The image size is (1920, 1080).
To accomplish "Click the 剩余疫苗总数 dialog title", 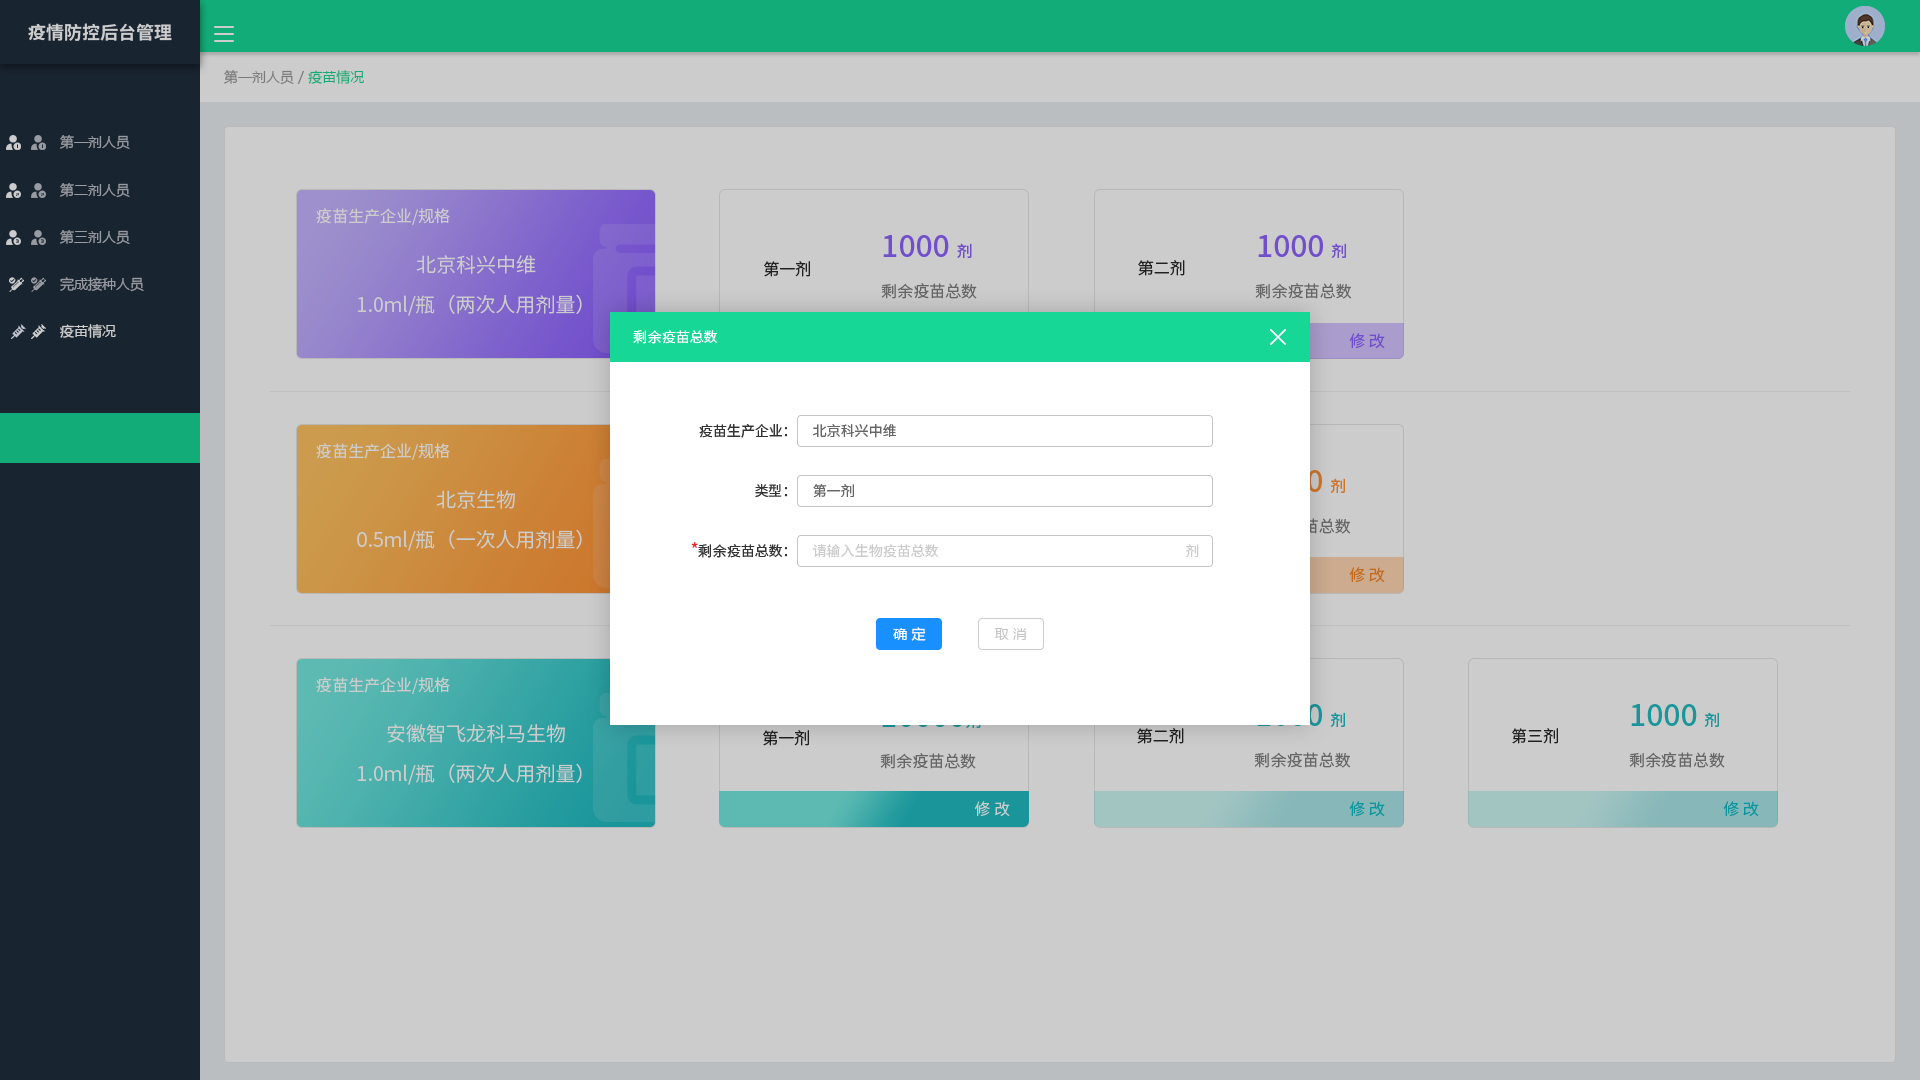I will [x=675, y=337].
